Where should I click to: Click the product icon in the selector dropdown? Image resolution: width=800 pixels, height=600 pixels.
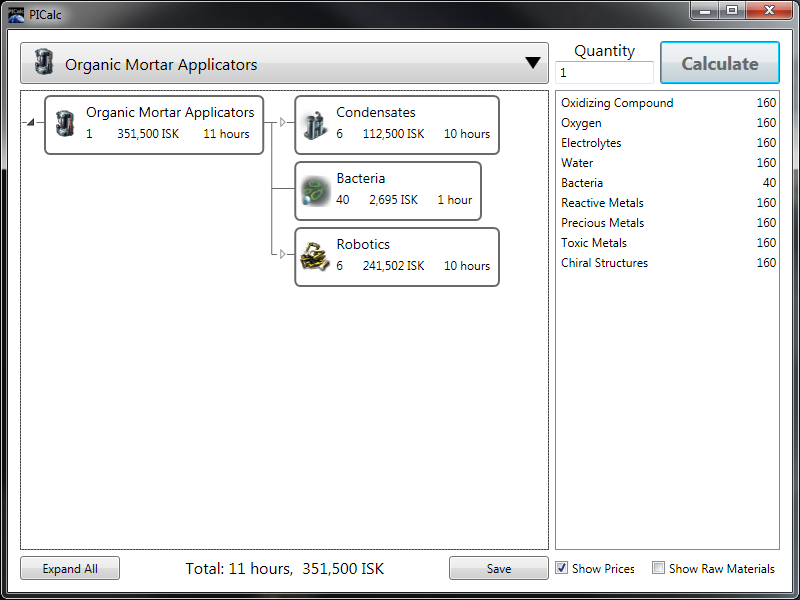tap(43, 63)
